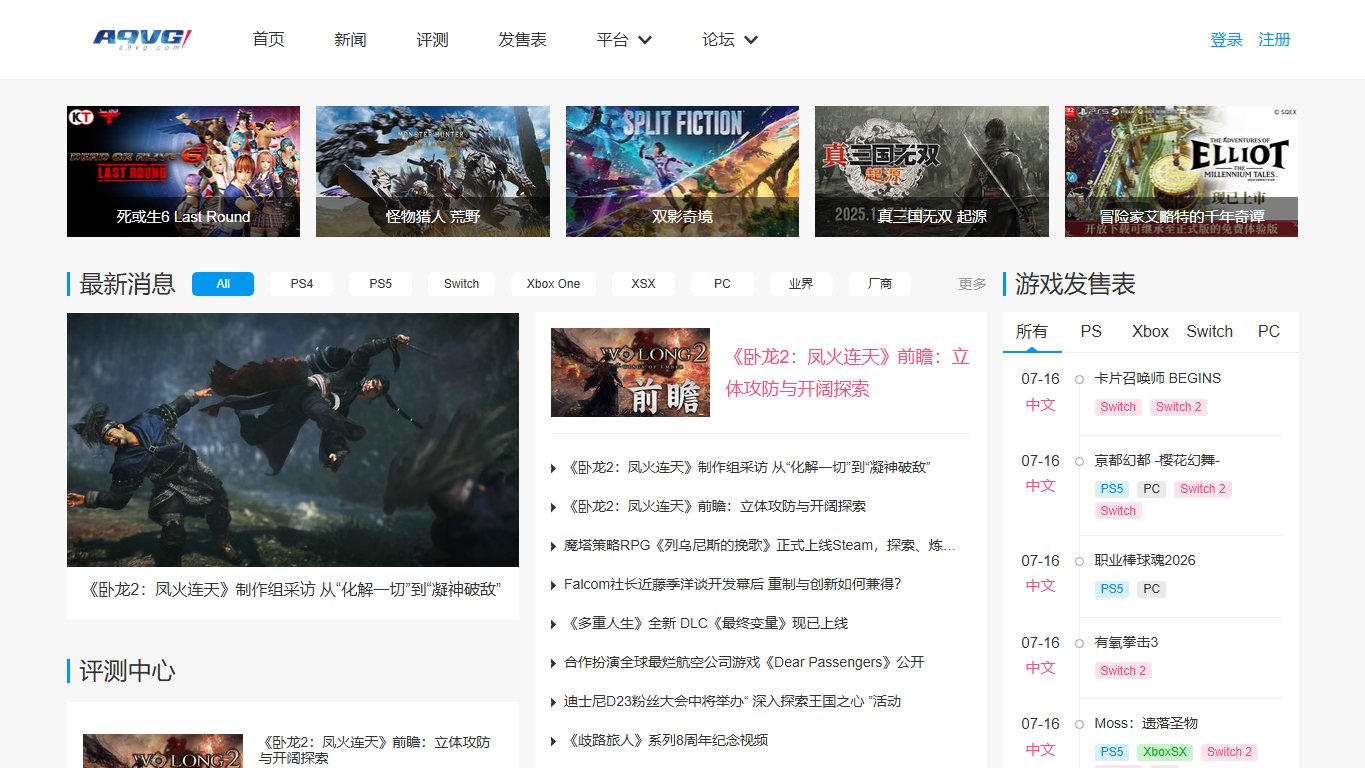The image size is (1365, 768).
Task: Open the 《多重人生》全新 DLC news item
Action: [x=706, y=623]
